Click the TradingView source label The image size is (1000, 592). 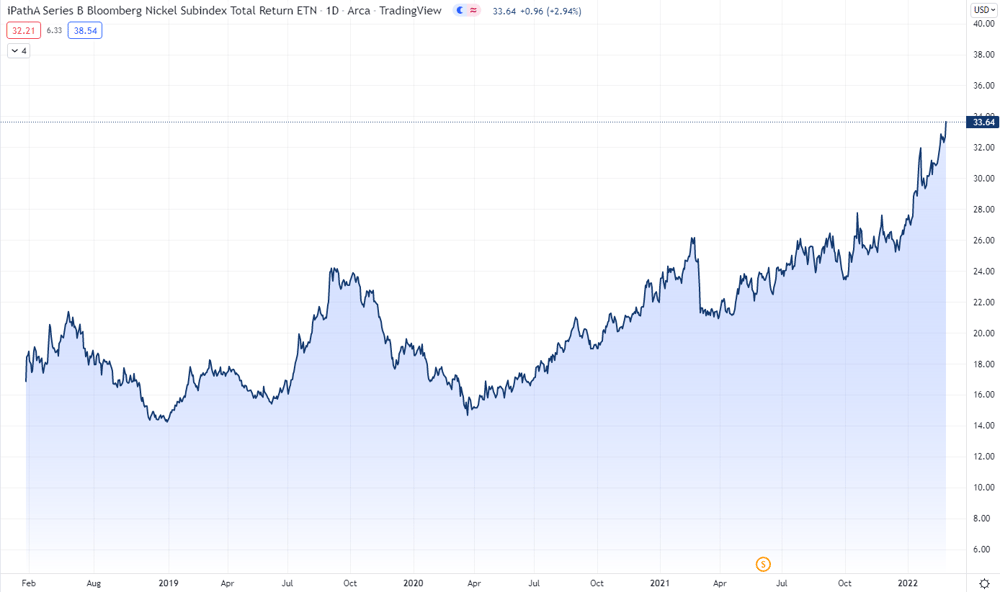[x=410, y=11]
